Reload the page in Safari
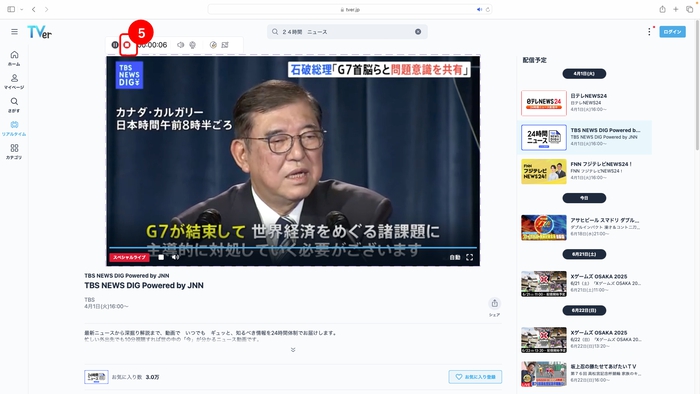The width and height of the screenshot is (700, 394). [x=488, y=9]
